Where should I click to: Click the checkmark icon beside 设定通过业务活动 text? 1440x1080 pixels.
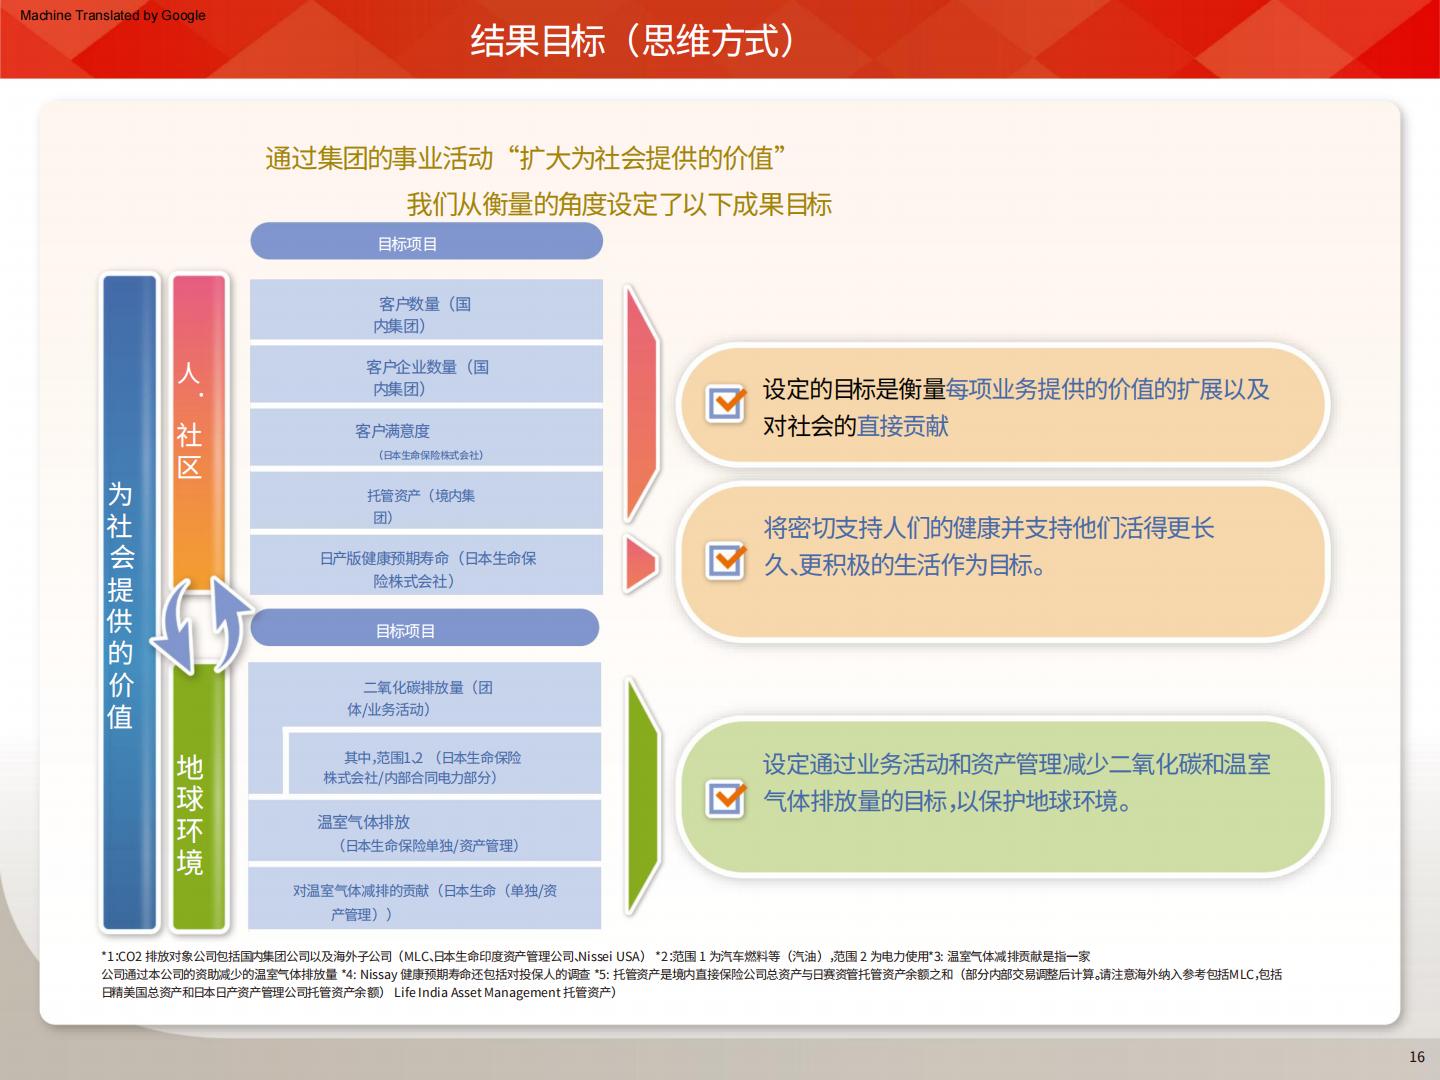point(726,798)
